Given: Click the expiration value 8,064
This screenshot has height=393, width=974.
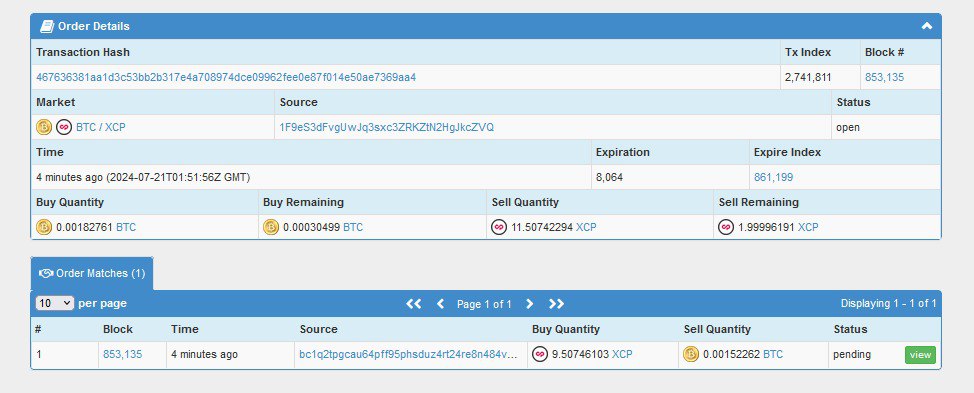Looking at the screenshot, I should click(609, 178).
